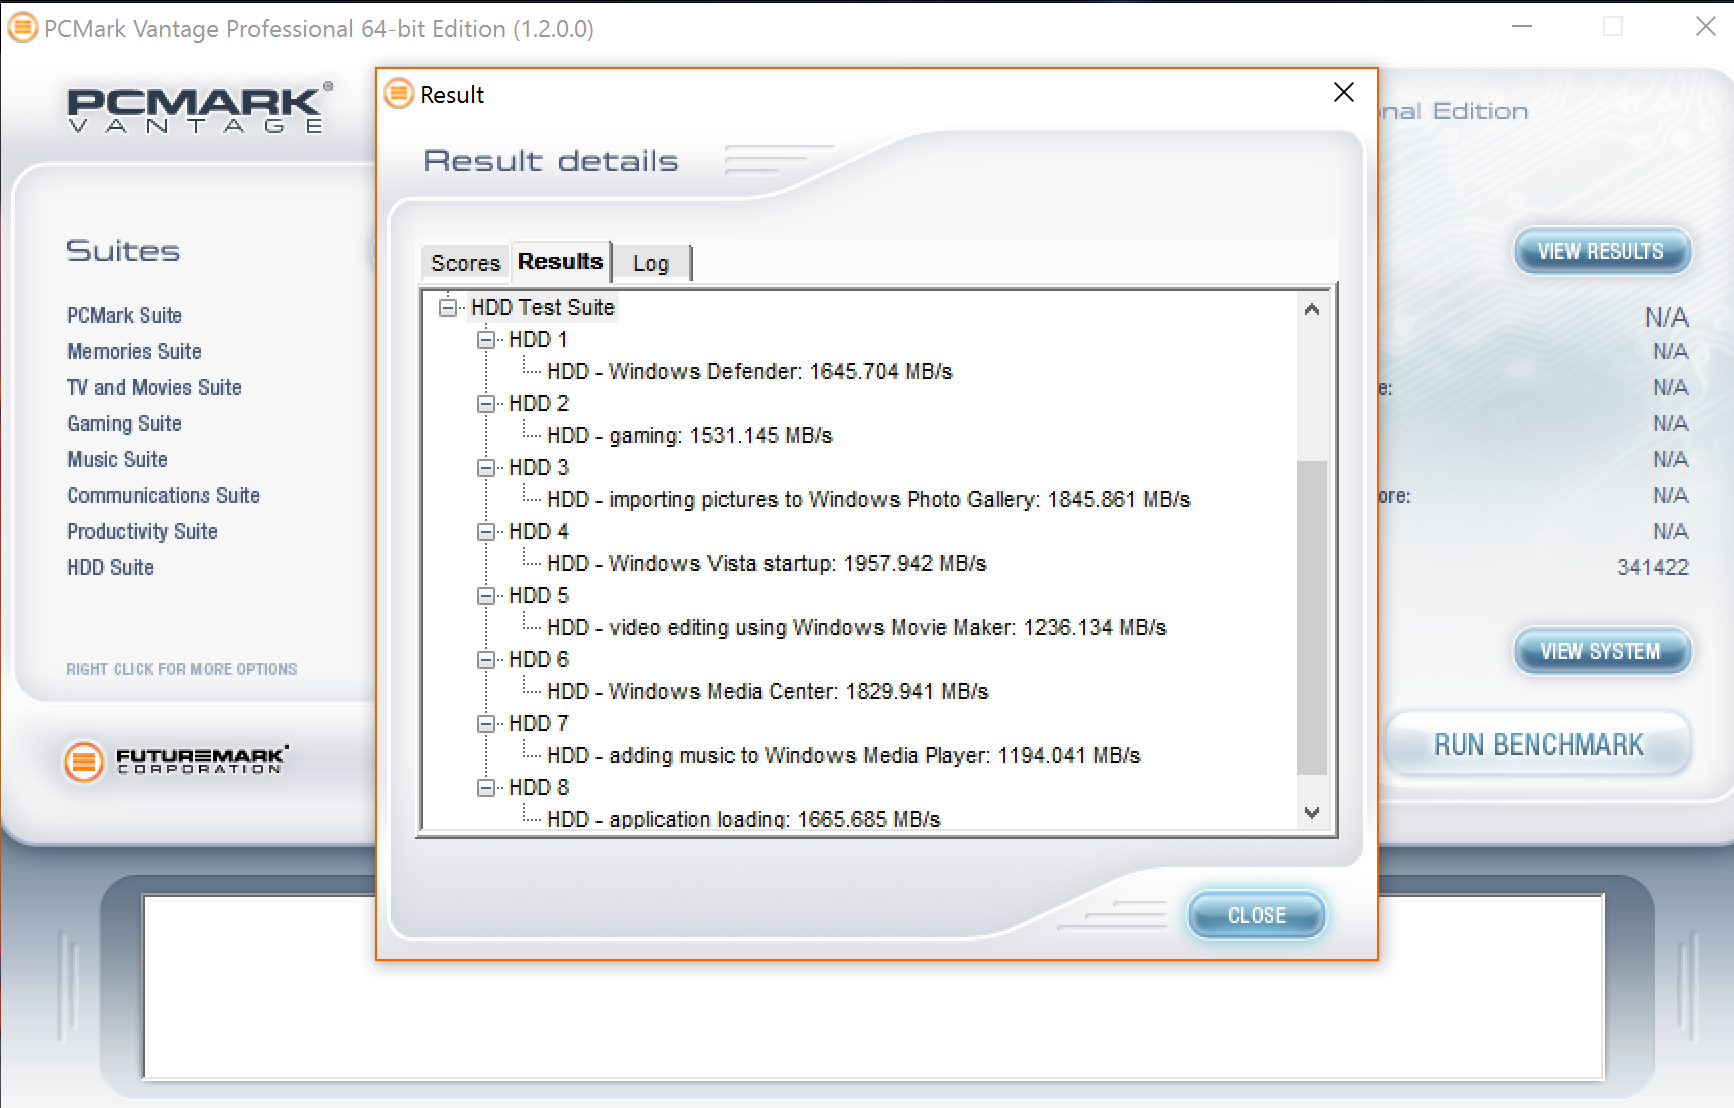
Task: Collapse the HDD Test Suite tree node
Action: click(448, 308)
